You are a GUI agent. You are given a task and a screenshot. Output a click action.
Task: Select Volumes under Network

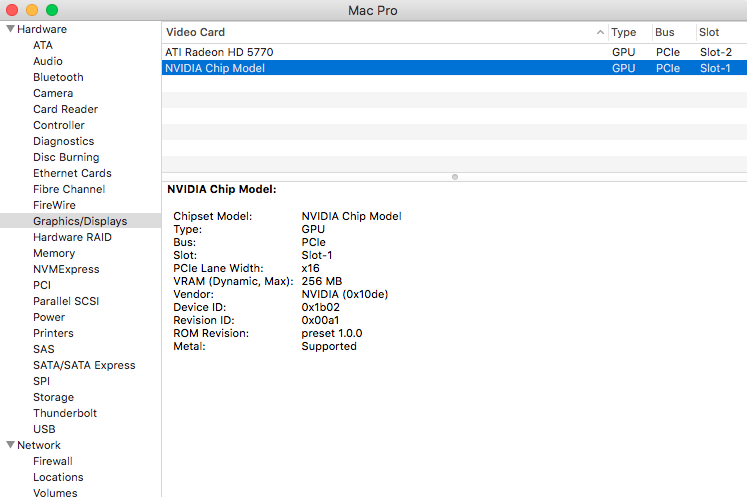pos(55,493)
